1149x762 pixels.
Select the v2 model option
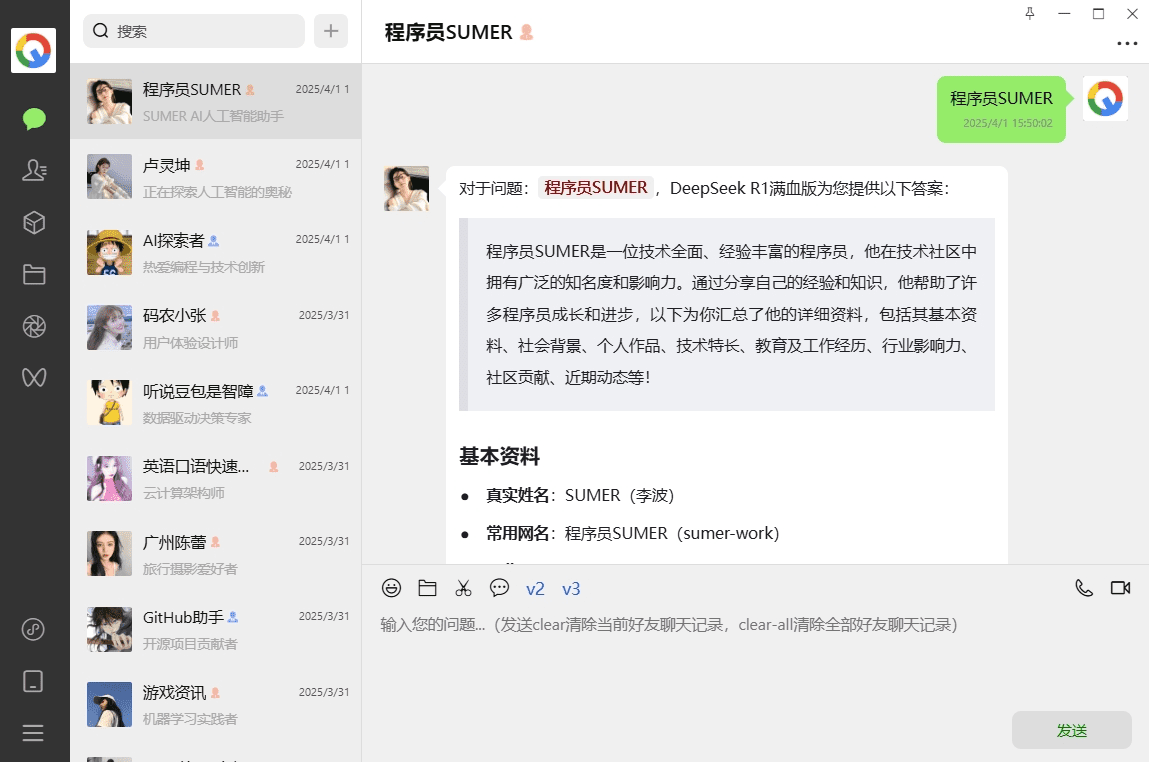coord(535,588)
